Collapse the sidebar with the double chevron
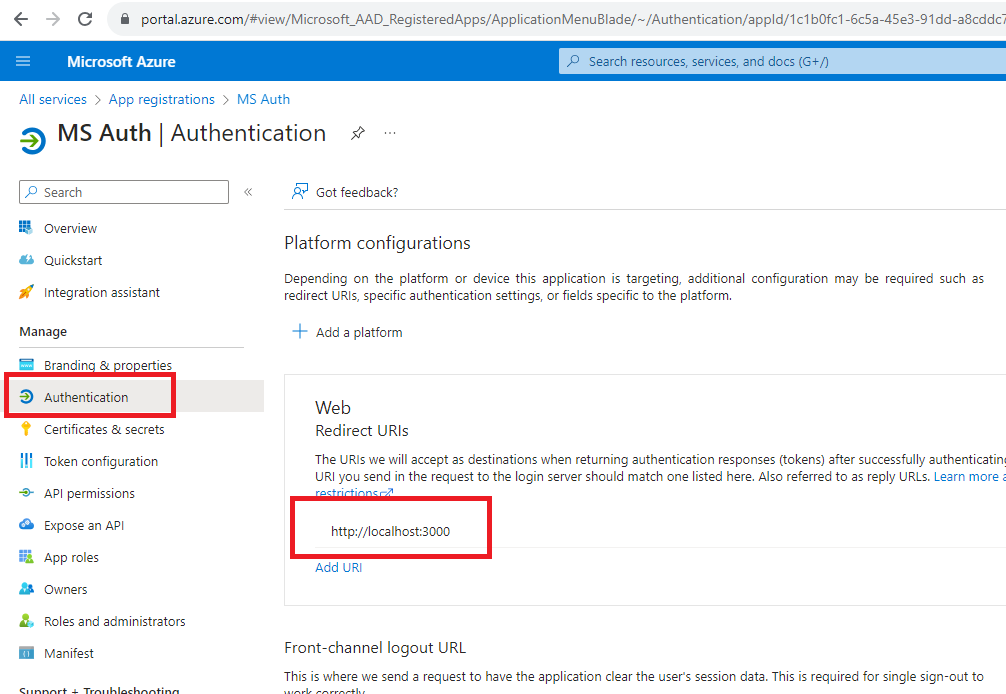1006x694 pixels. pos(248,192)
